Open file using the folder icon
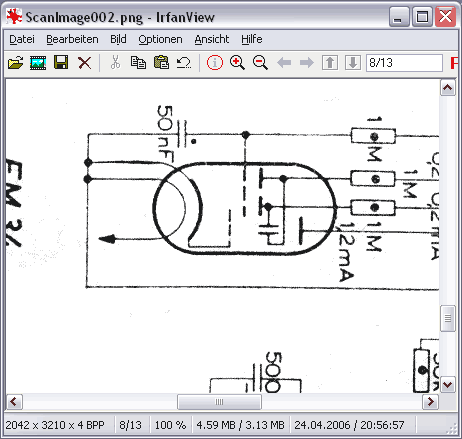The image size is (462, 439). click(16, 63)
